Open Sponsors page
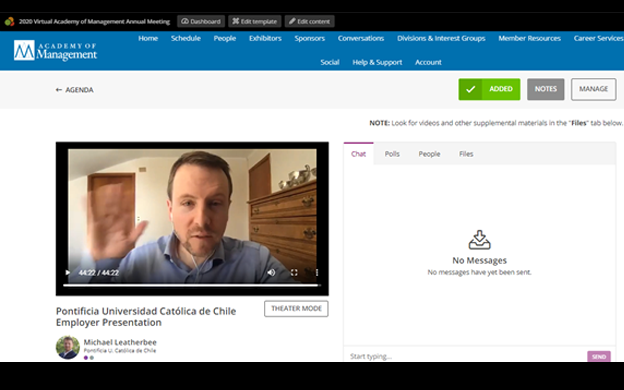 click(310, 38)
